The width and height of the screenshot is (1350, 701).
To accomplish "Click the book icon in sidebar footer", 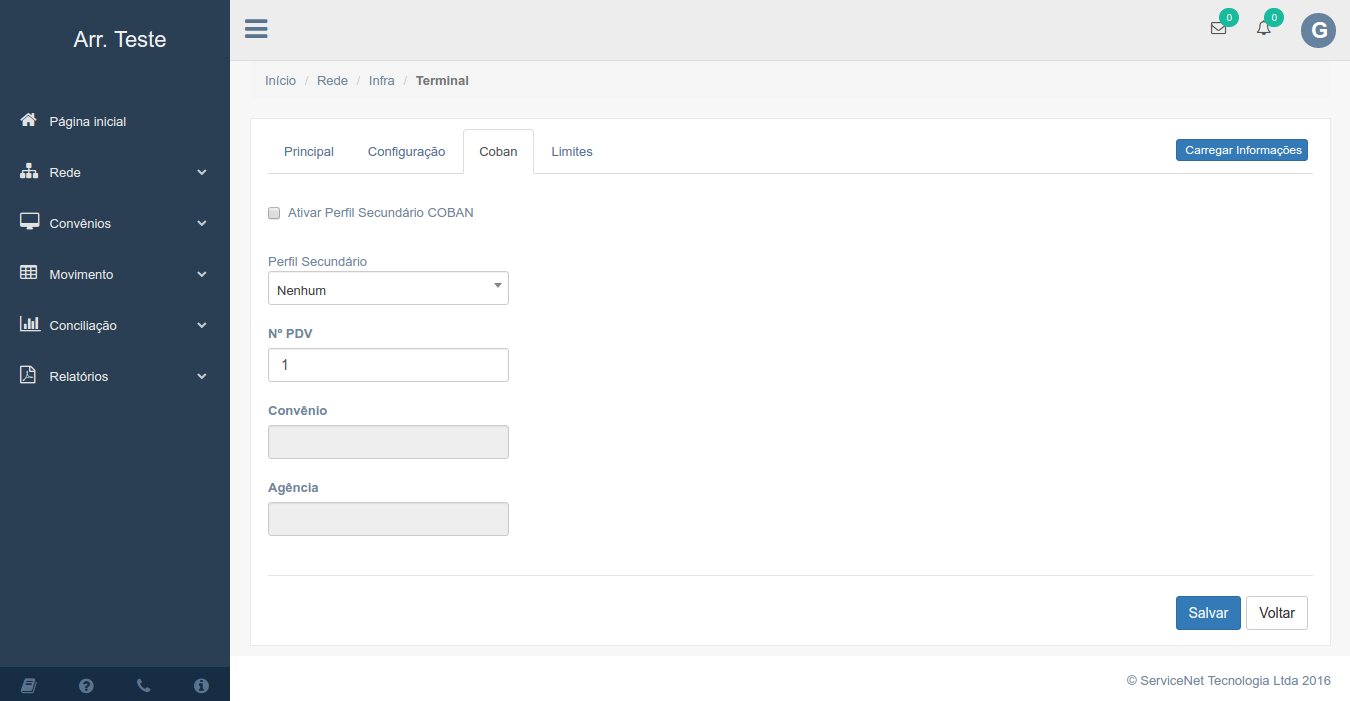I will coord(28,685).
